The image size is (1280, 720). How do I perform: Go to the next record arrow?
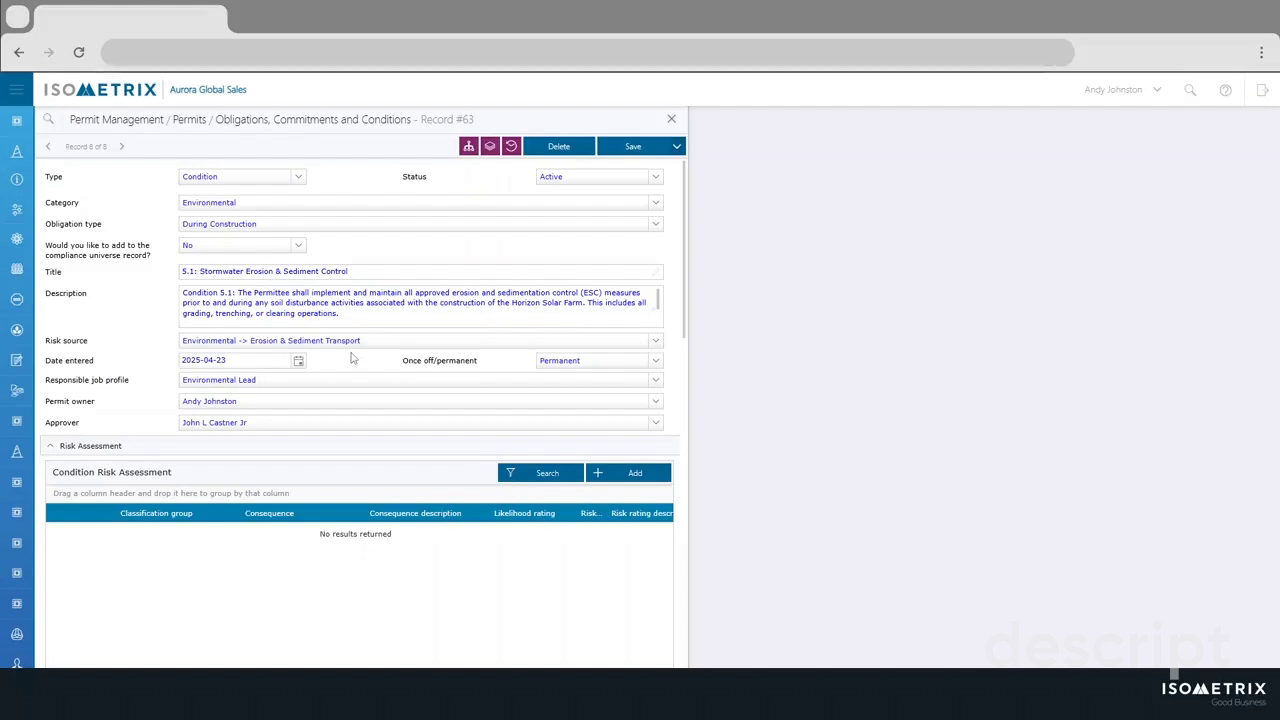click(x=122, y=147)
